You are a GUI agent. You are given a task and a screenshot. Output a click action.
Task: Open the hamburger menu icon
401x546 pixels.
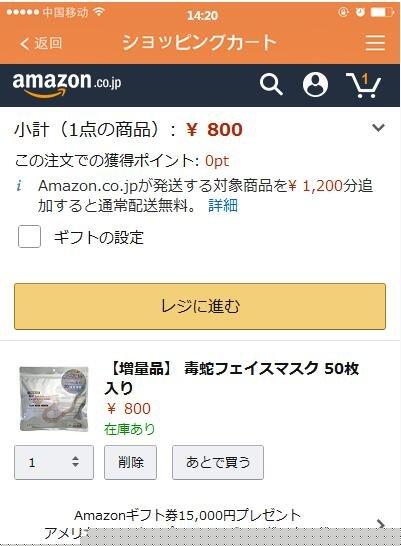pos(375,42)
